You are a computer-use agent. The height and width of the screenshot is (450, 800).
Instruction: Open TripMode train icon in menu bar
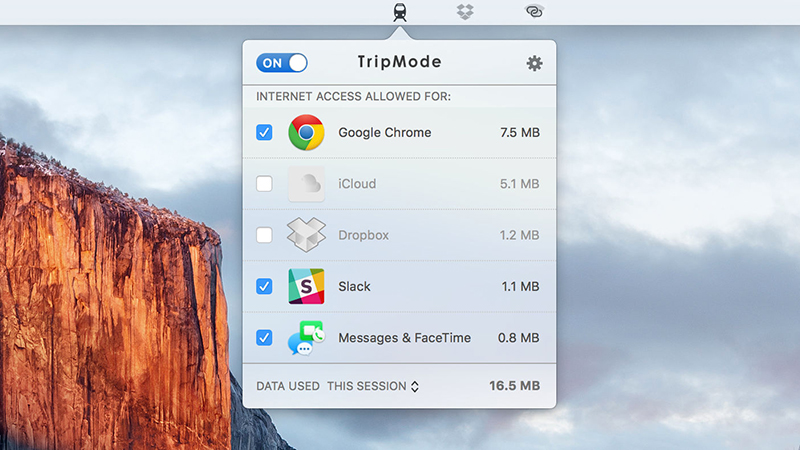399,12
